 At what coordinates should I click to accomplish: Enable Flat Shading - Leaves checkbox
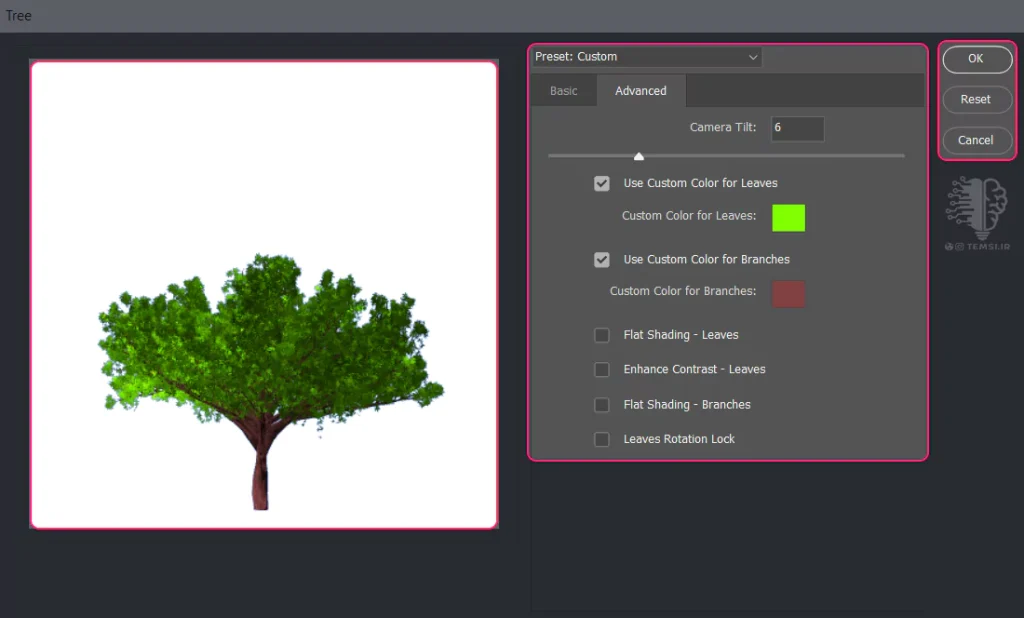tap(601, 335)
